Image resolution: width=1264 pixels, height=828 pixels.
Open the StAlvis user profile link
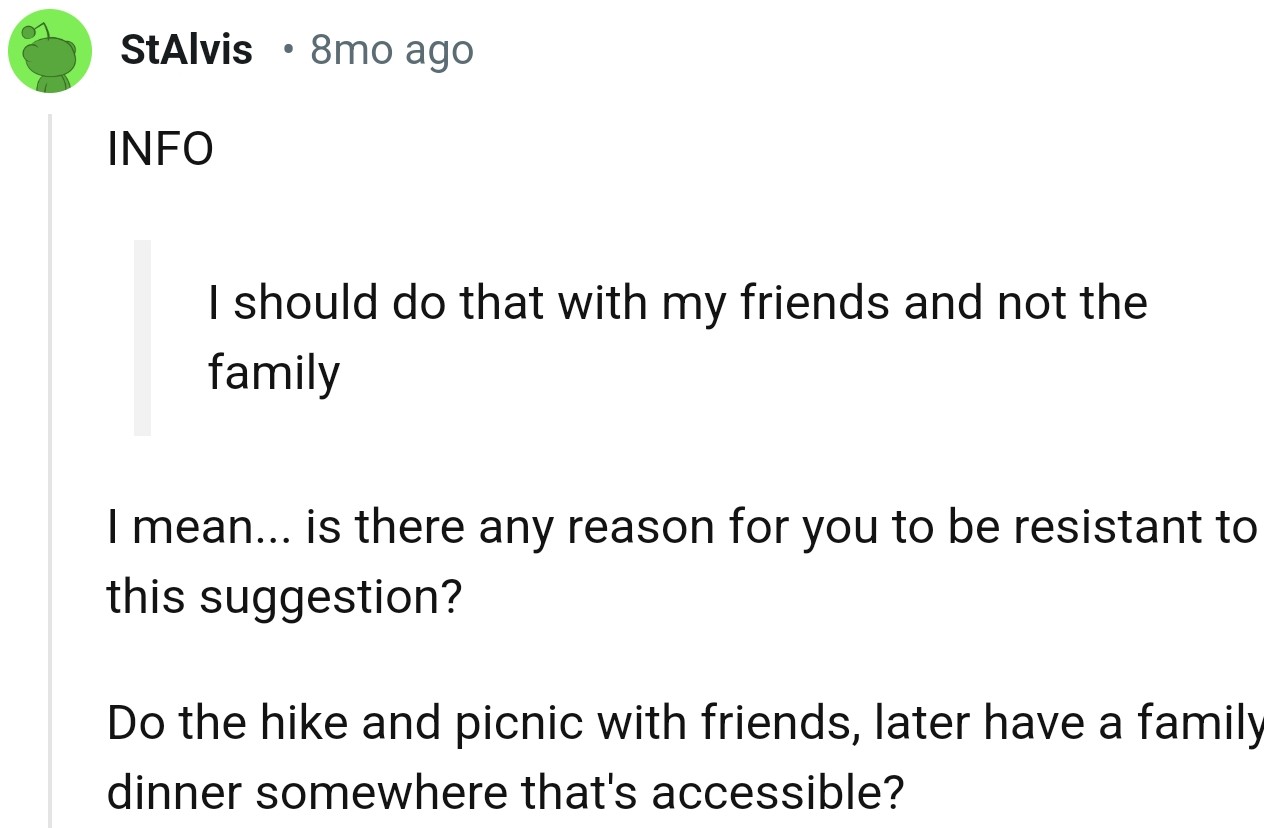[186, 50]
